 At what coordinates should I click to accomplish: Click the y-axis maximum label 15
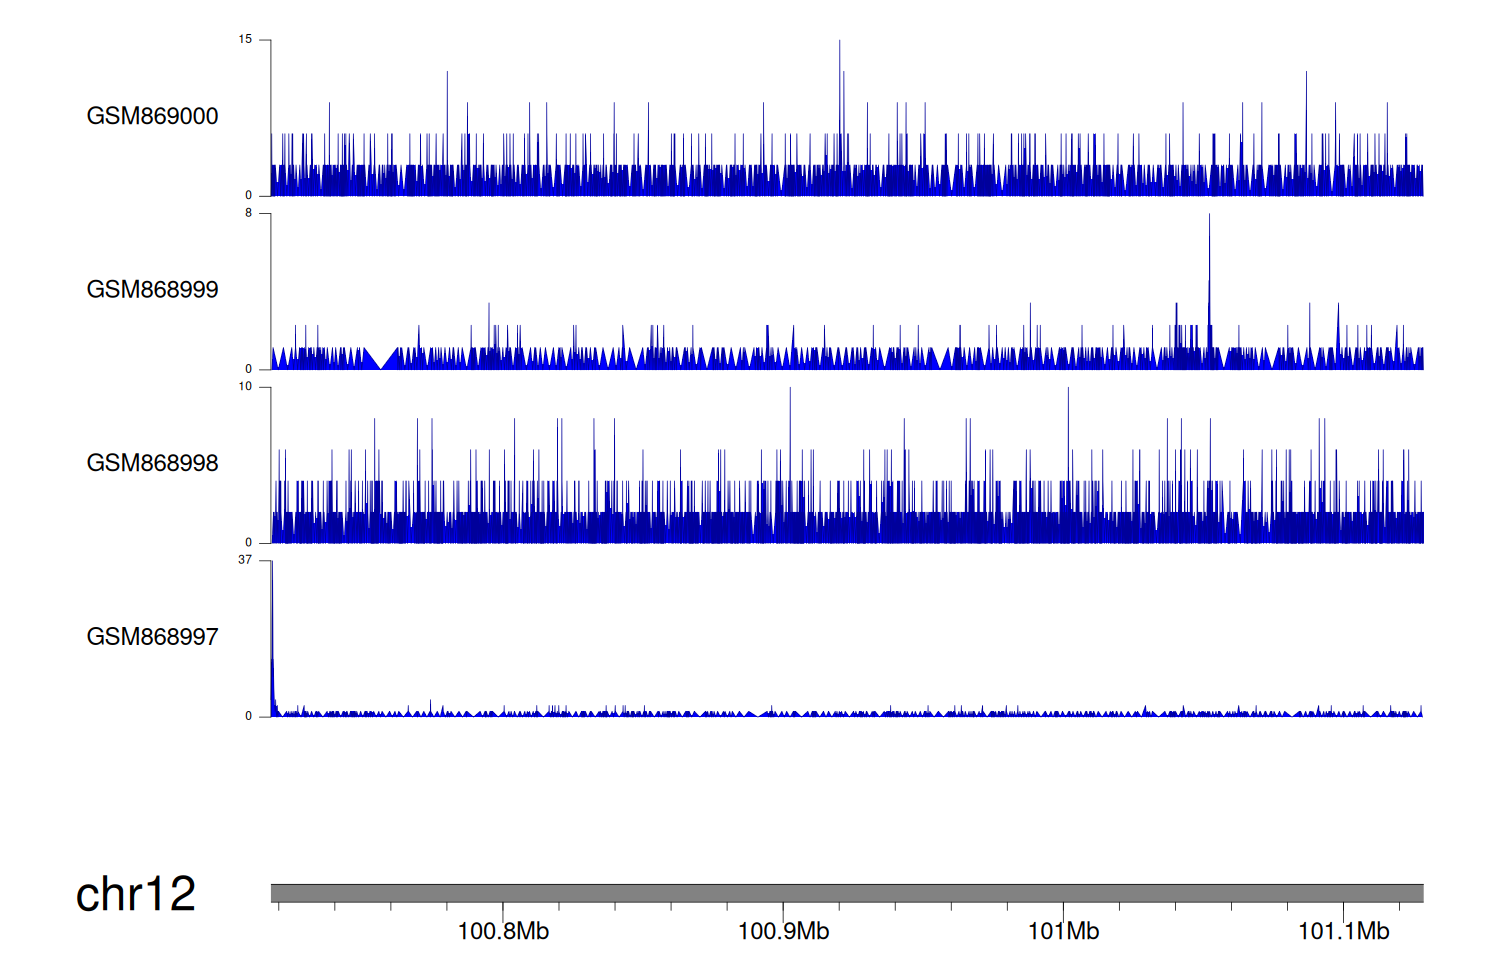click(245, 40)
